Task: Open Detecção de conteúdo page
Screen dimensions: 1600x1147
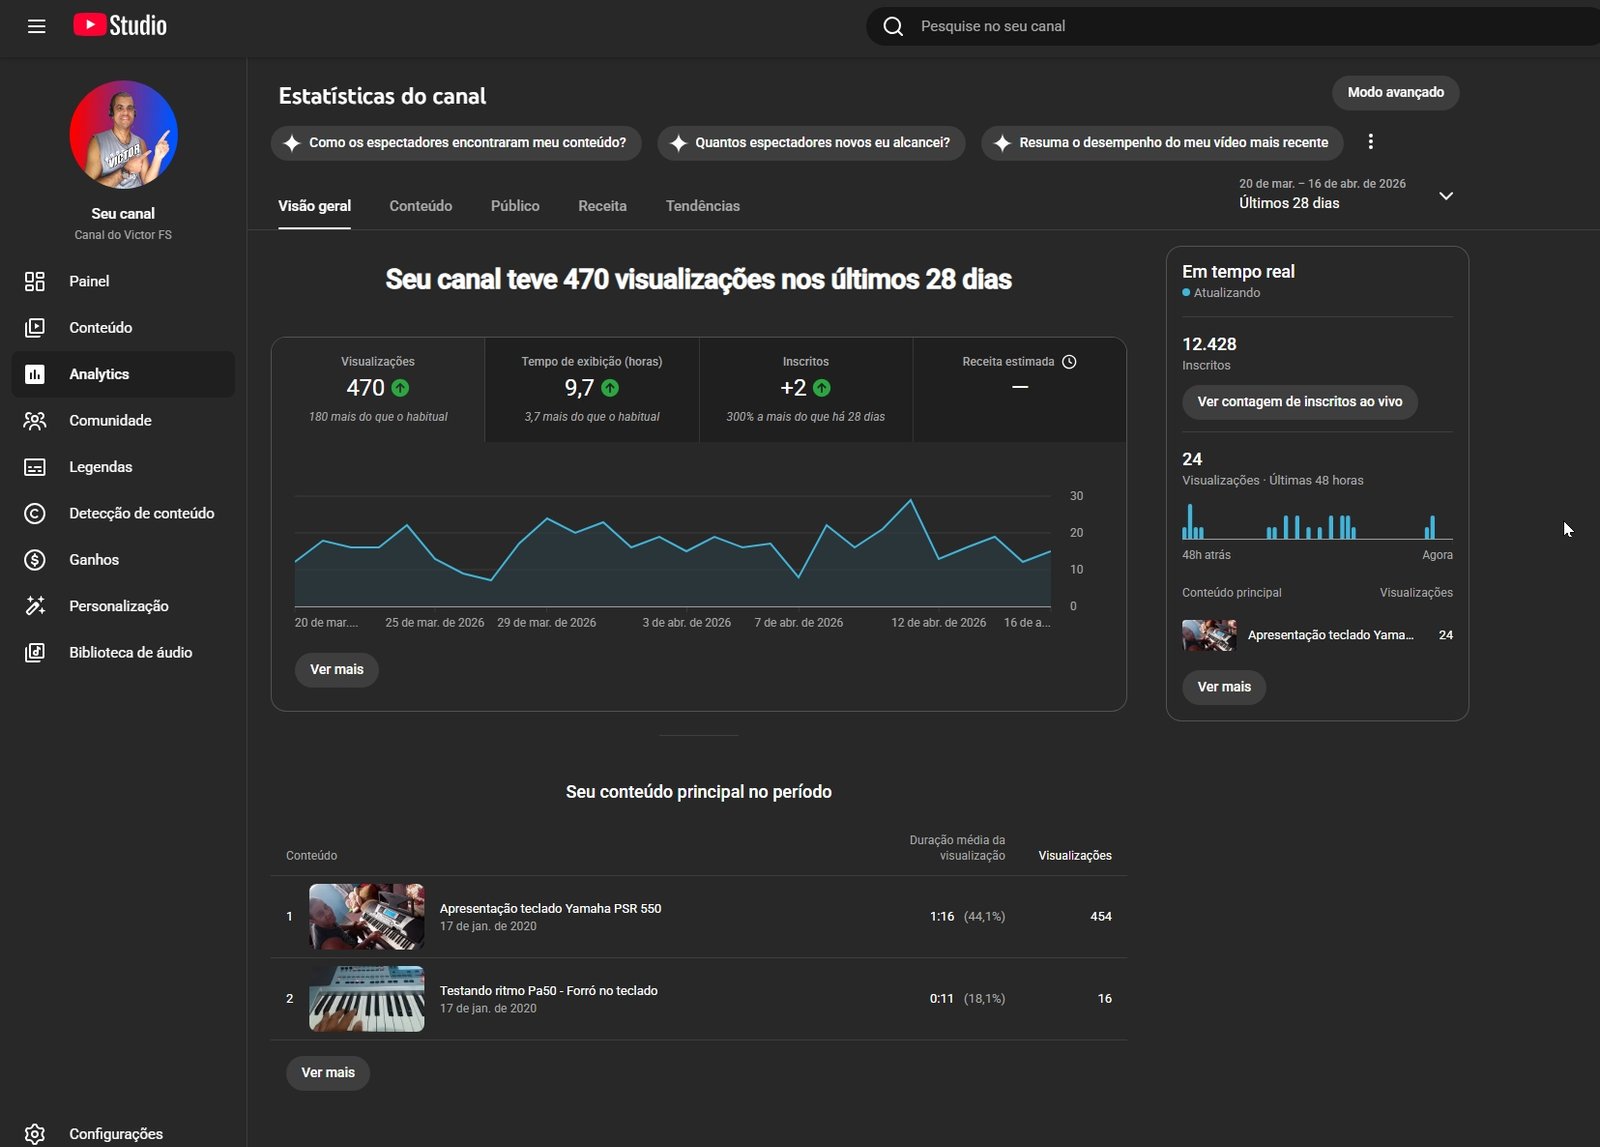Action: point(141,513)
